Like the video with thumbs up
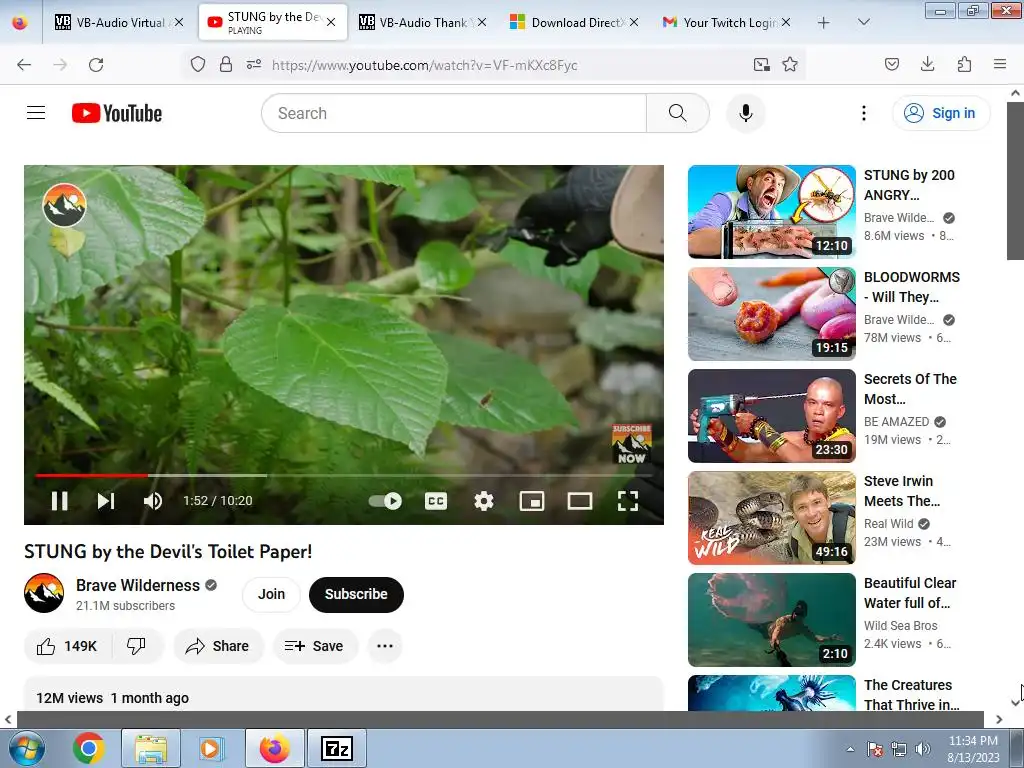1024x768 pixels. 67,646
